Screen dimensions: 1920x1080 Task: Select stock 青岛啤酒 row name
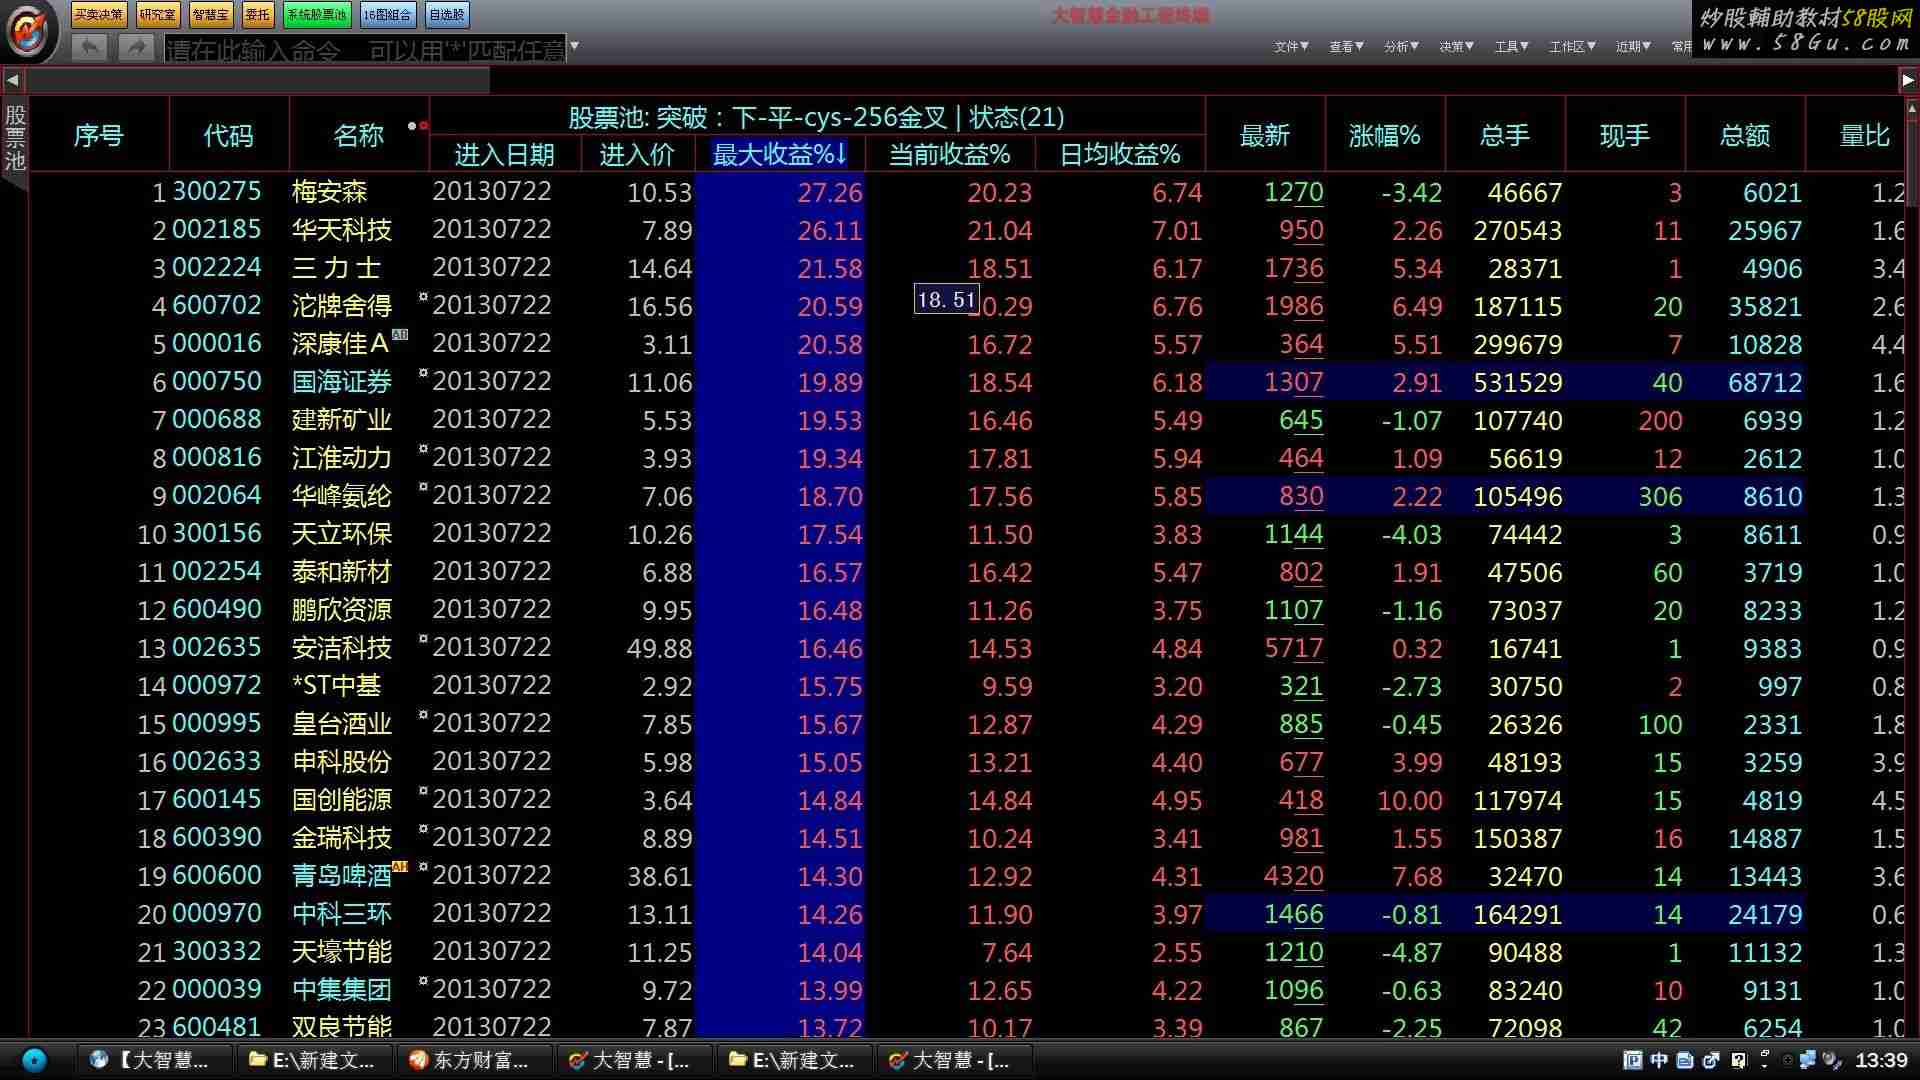[342, 875]
